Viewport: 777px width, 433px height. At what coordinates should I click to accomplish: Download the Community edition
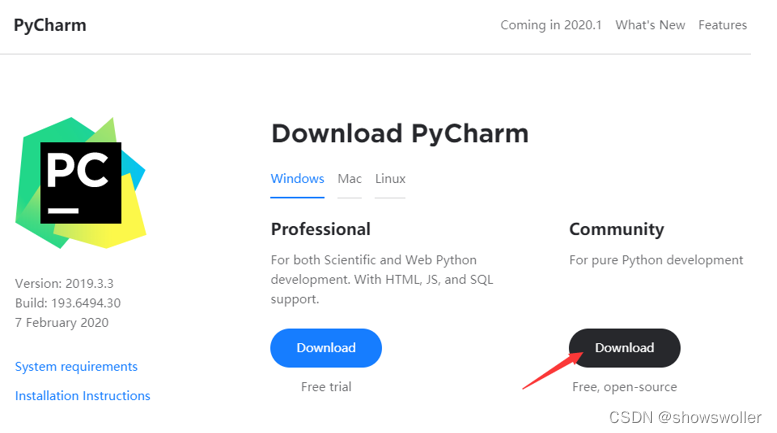click(x=624, y=348)
